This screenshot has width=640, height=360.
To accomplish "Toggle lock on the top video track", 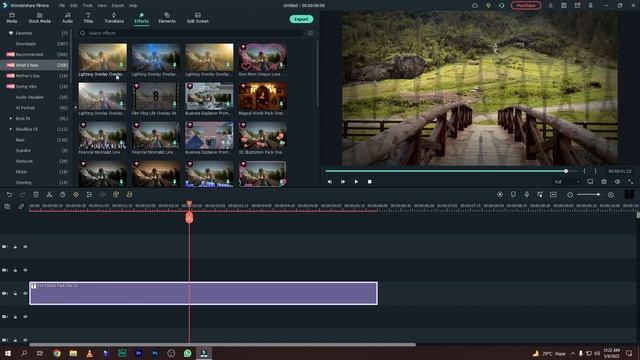I will pyautogui.click(x=16, y=247).
